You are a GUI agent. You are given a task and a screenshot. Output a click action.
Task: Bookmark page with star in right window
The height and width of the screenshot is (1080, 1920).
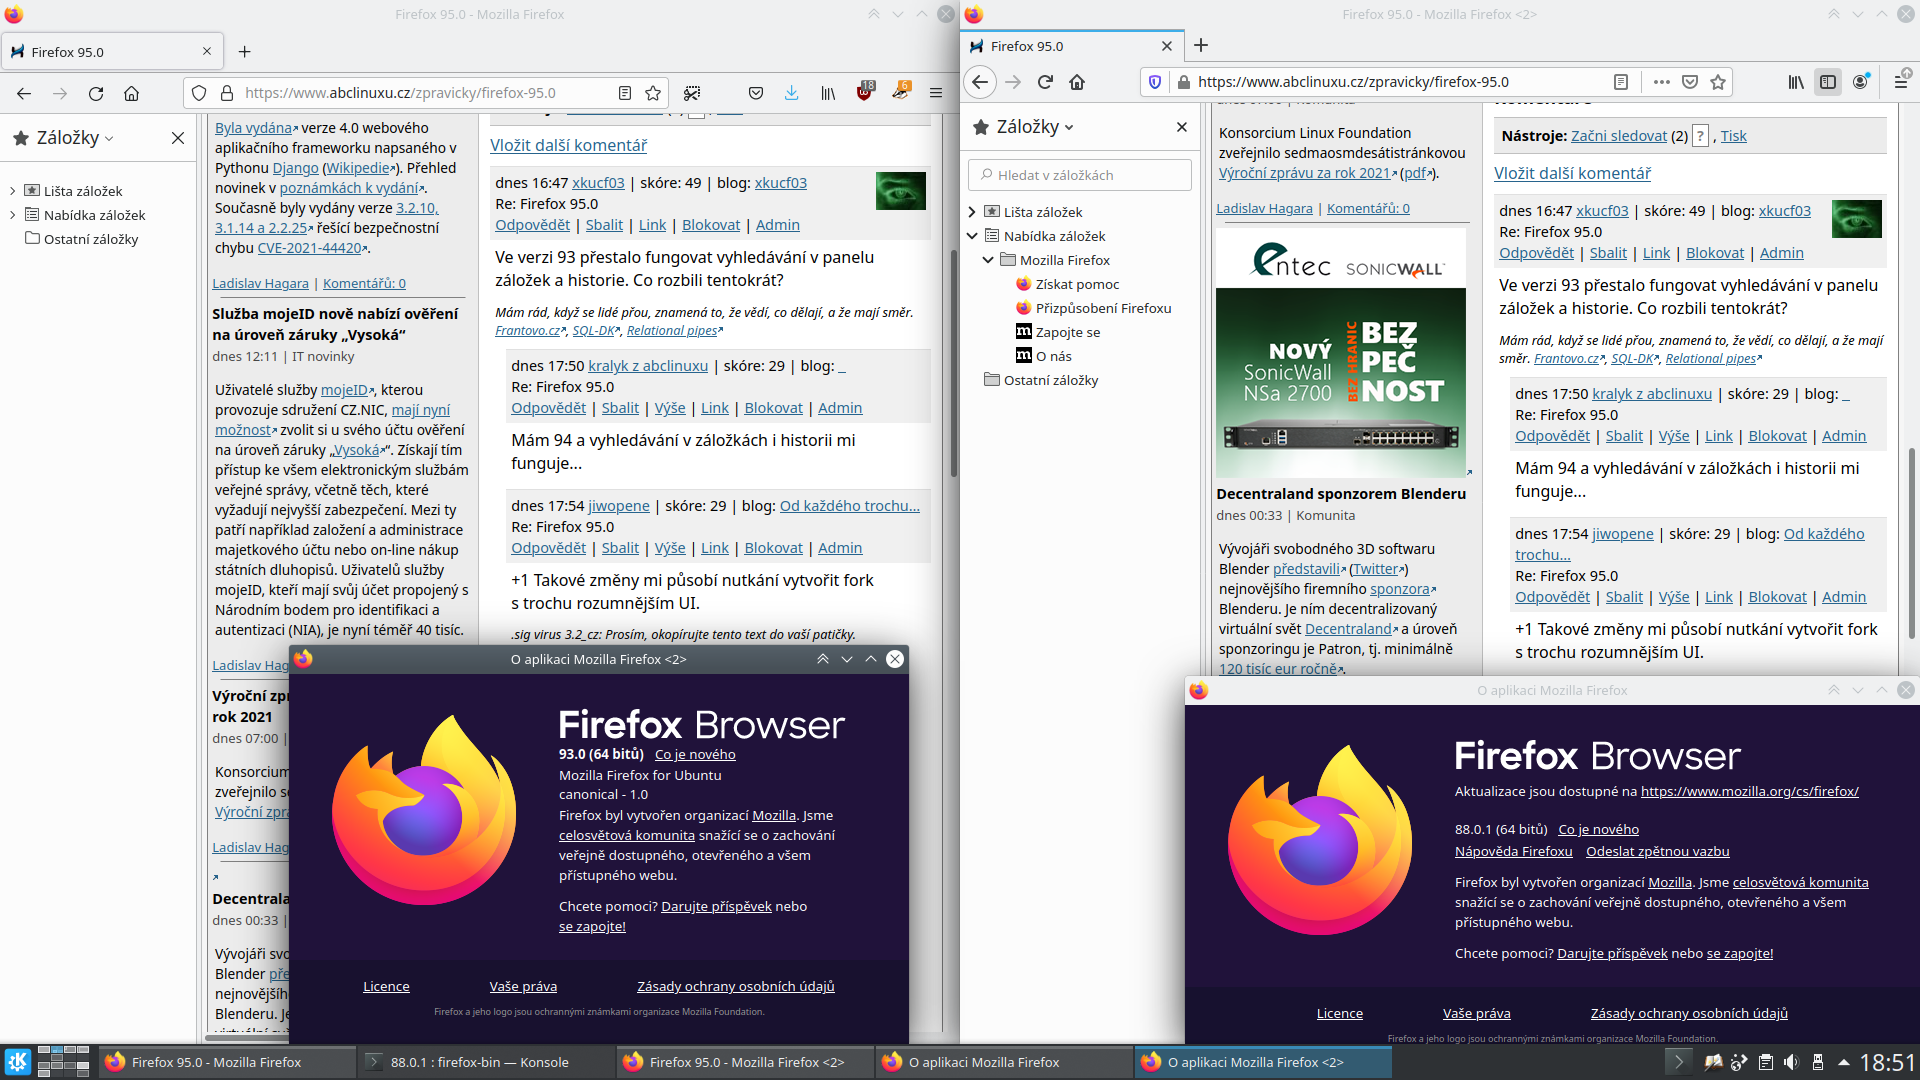pyautogui.click(x=1718, y=82)
